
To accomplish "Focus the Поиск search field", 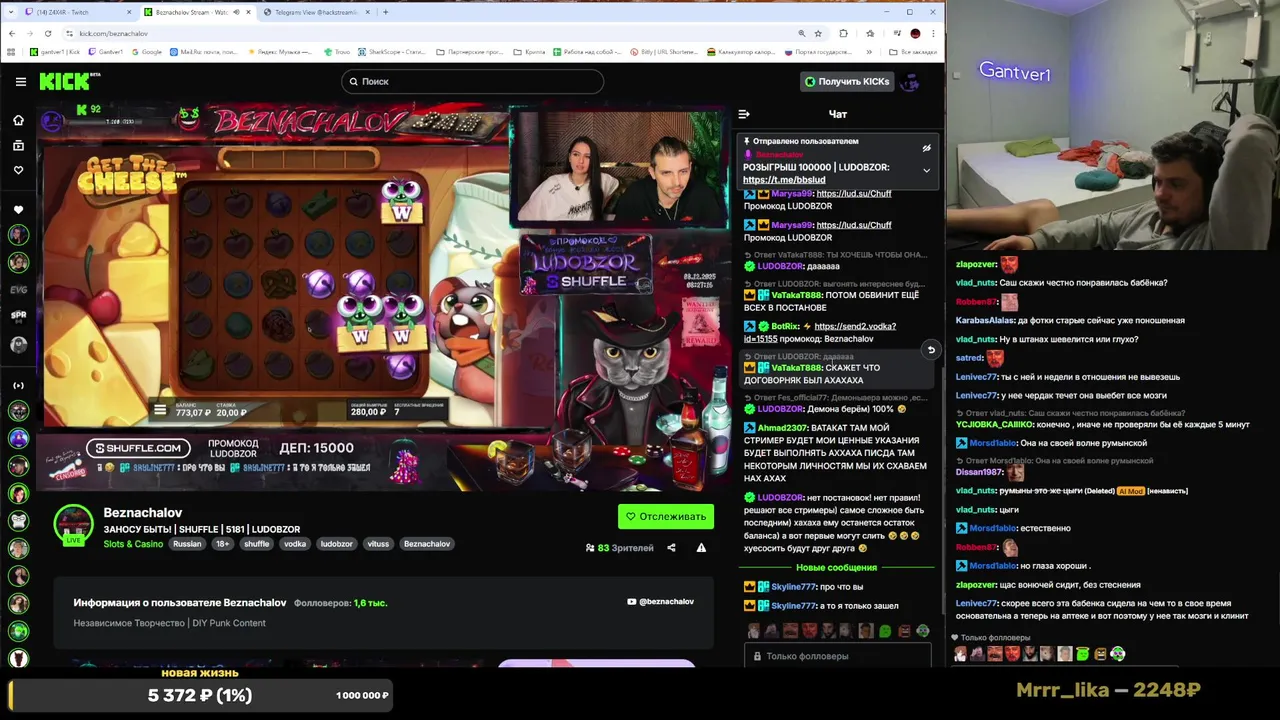I will (472, 81).
